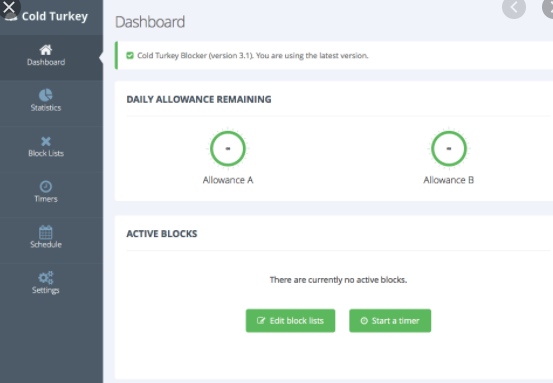Screen dimensions: 553x383
Task: Click the Start a timer button
Action: point(390,321)
